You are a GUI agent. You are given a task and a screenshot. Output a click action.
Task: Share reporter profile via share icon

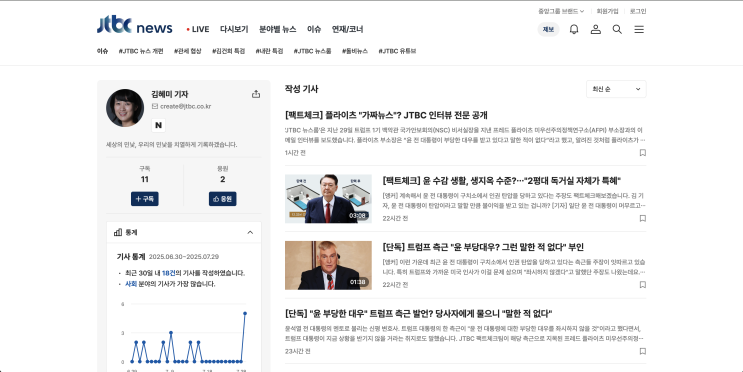point(256,94)
